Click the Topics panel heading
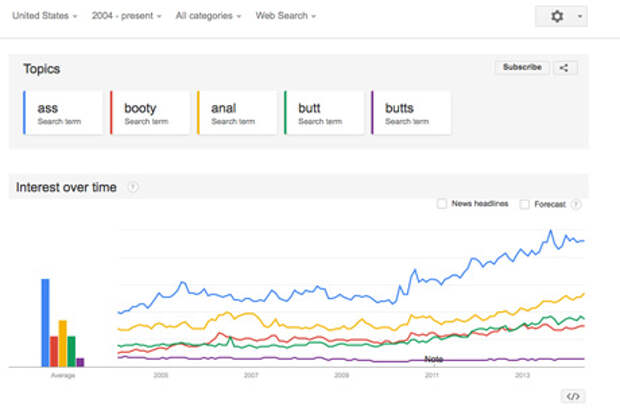620x411 pixels. [x=43, y=69]
